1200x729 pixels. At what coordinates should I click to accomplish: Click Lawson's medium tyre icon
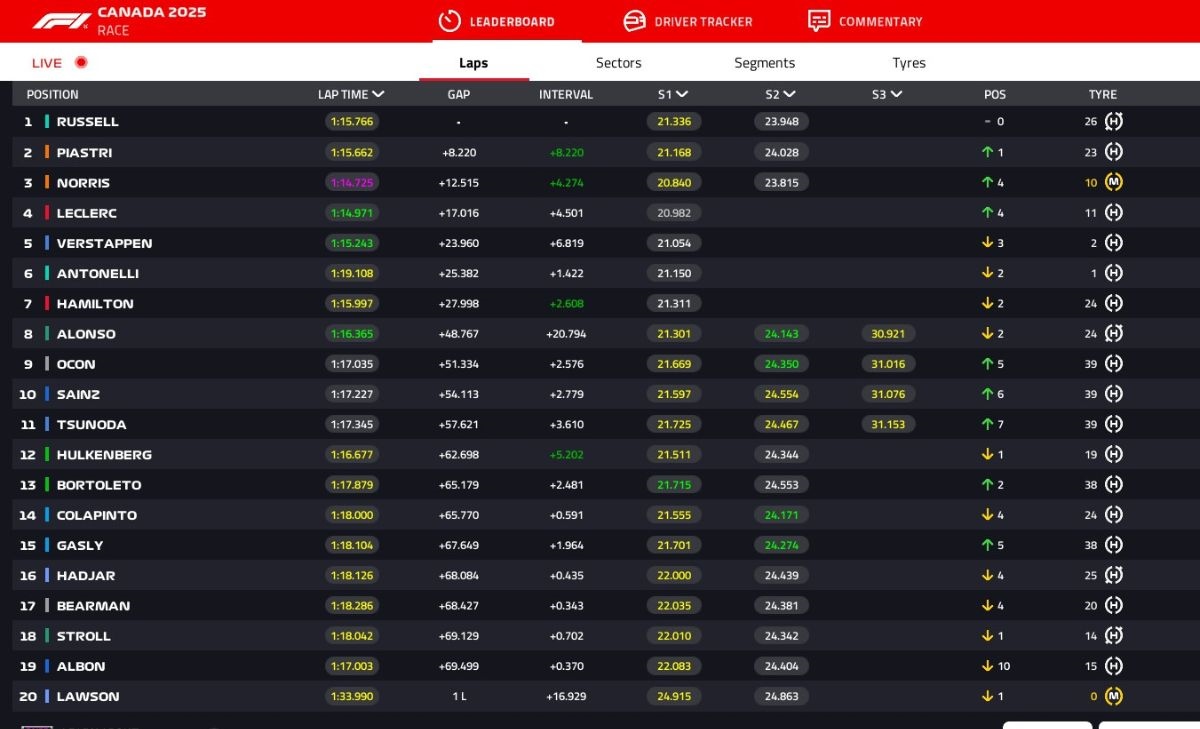pos(1113,696)
